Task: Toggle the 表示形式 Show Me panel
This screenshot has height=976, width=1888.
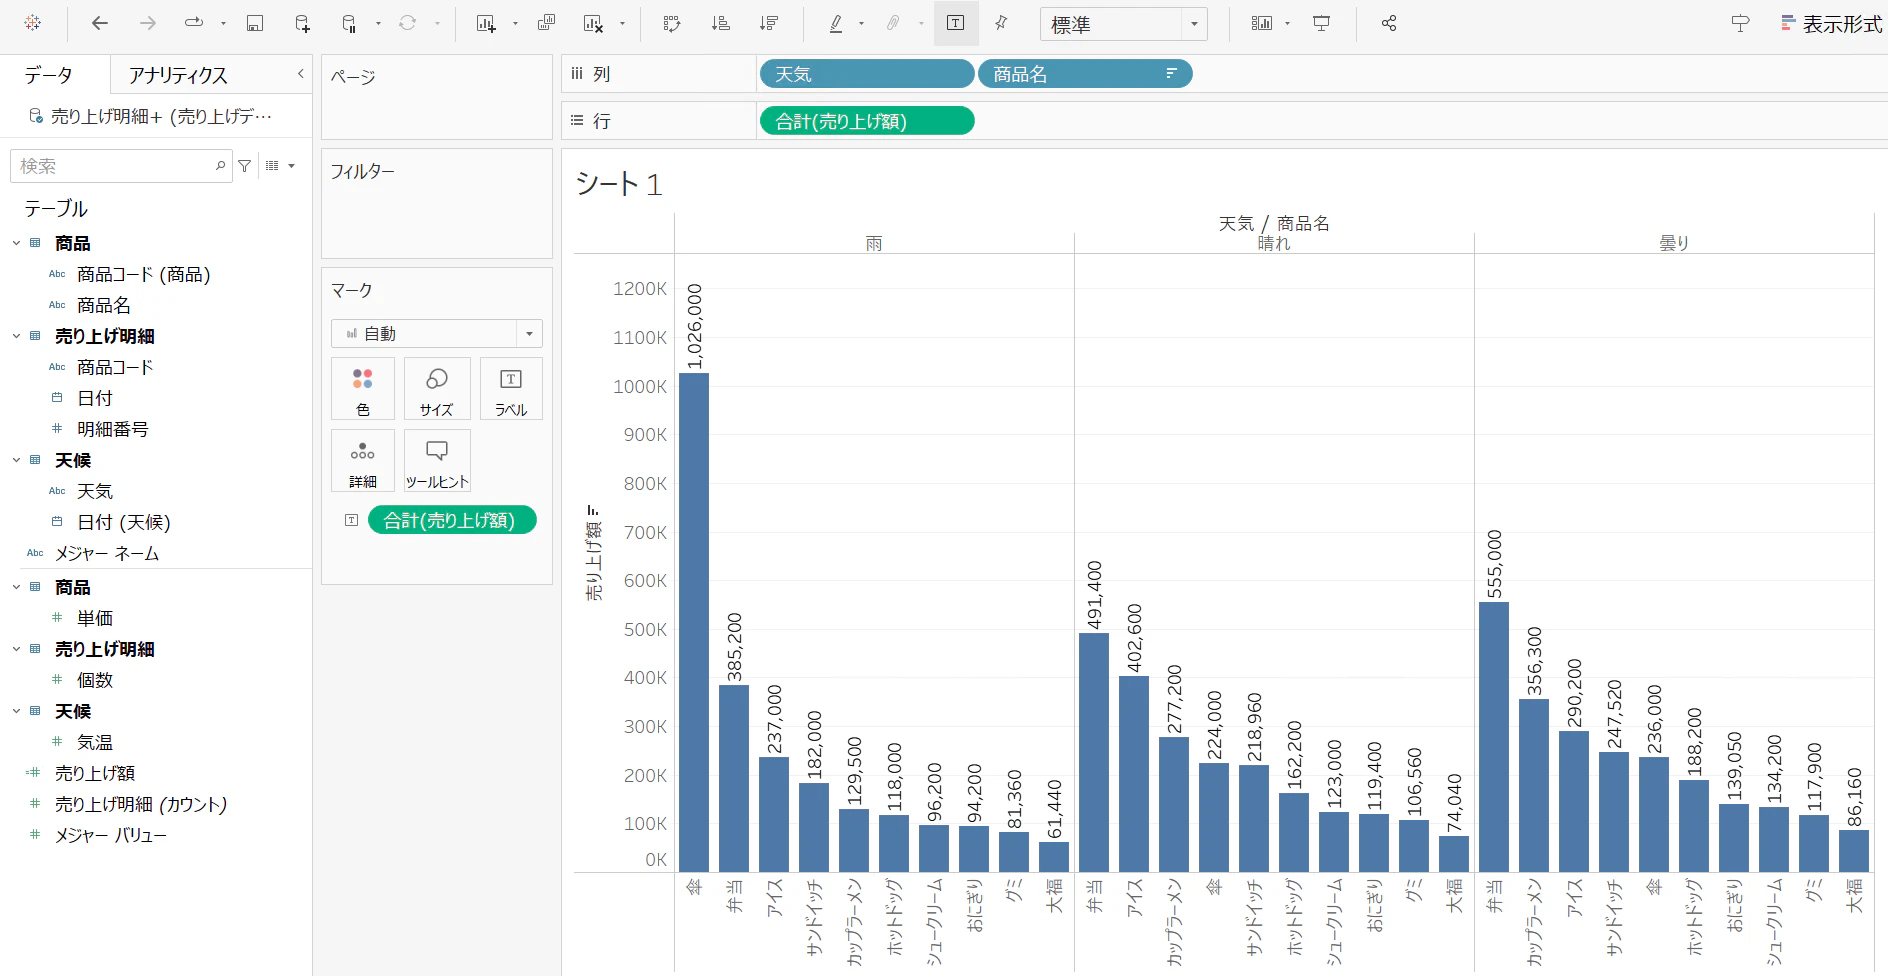Action: [x=1831, y=24]
